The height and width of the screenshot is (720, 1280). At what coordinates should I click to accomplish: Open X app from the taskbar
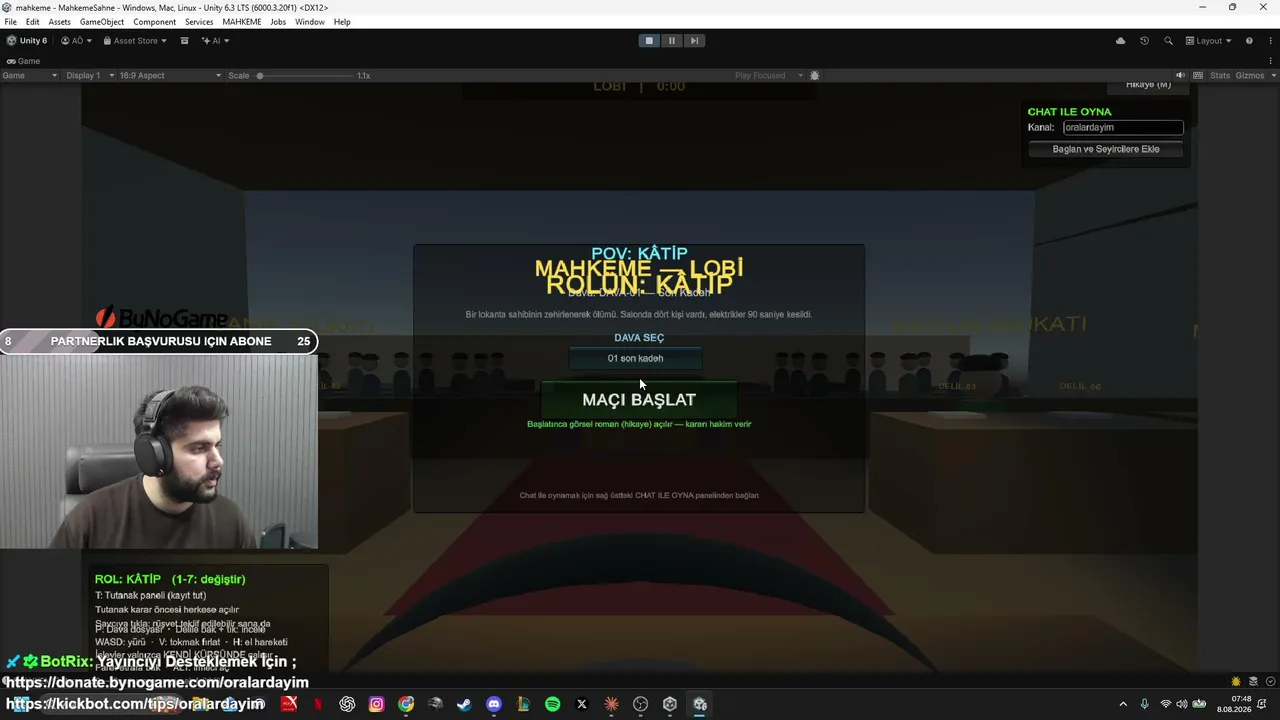point(582,704)
